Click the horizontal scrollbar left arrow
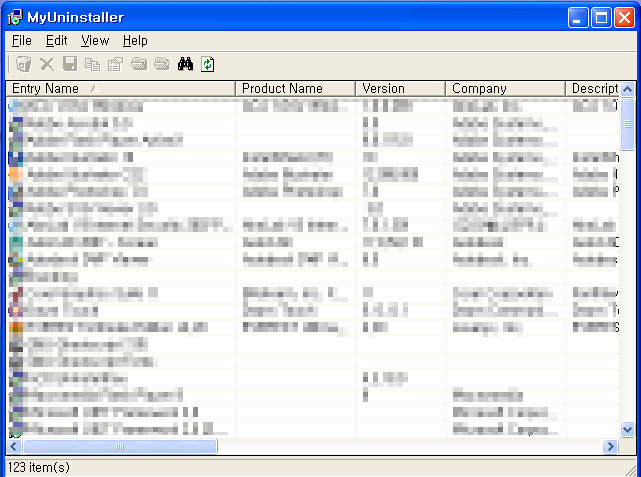The image size is (641, 477). click(x=13, y=446)
